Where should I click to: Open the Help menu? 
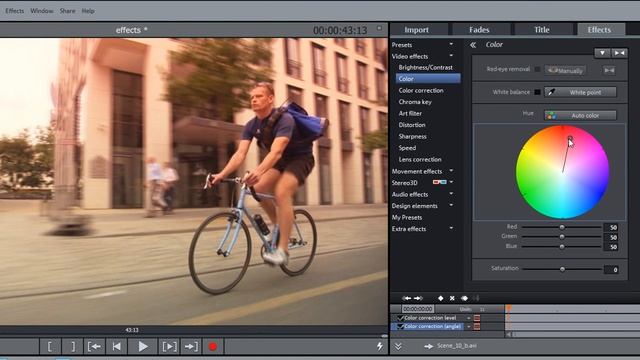pyautogui.click(x=88, y=11)
